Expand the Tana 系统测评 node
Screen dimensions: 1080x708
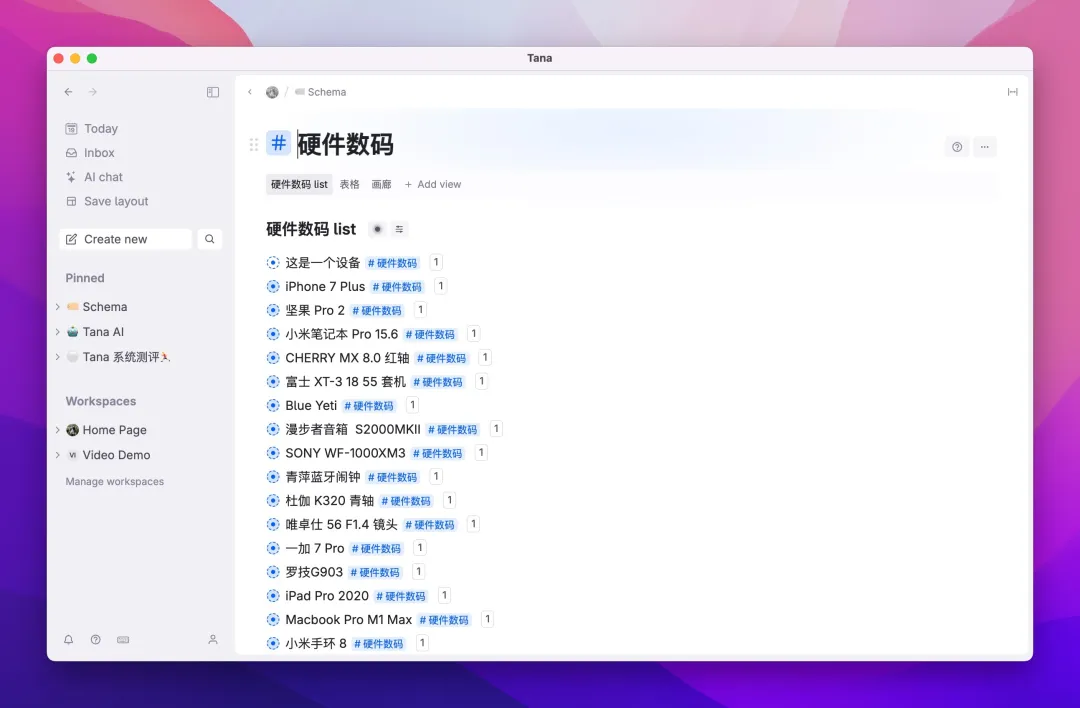[x=57, y=357]
